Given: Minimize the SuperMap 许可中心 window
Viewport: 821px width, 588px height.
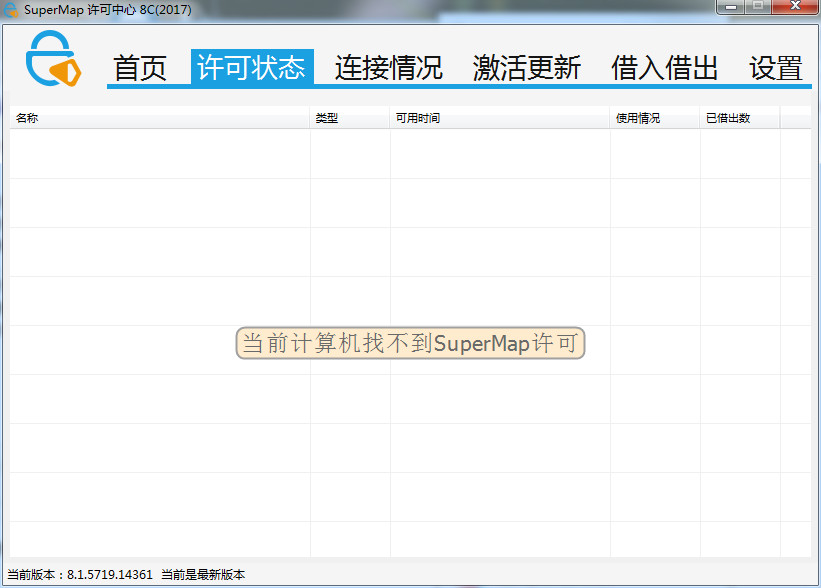Looking at the screenshot, I should [x=731, y=7].
